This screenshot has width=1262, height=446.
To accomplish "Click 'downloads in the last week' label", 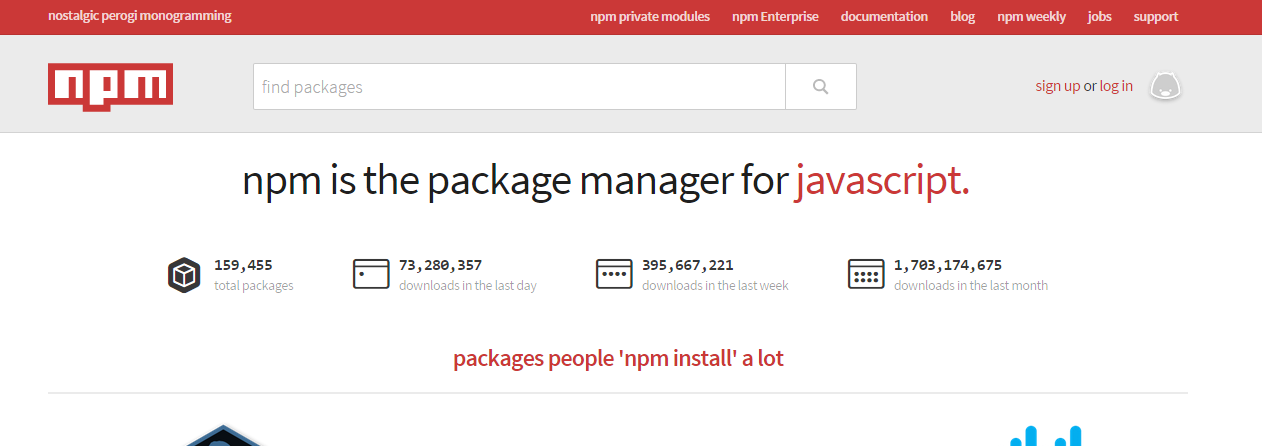I will pos(715,286).
